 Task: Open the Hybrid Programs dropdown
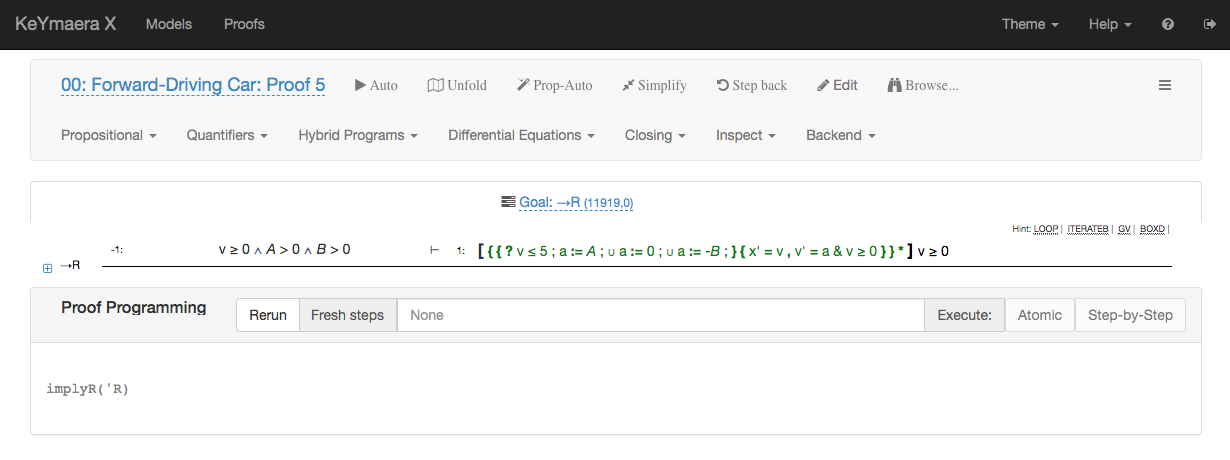358,135
